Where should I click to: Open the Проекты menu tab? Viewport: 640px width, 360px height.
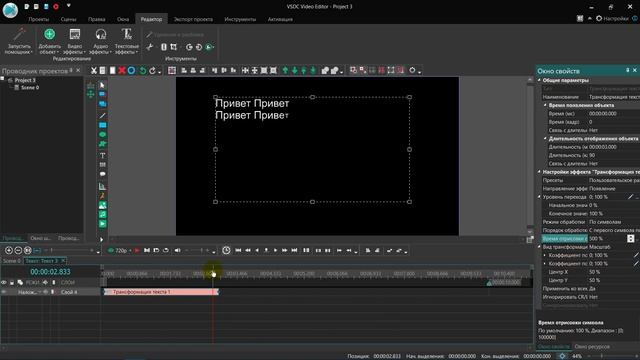pos(39,19)
